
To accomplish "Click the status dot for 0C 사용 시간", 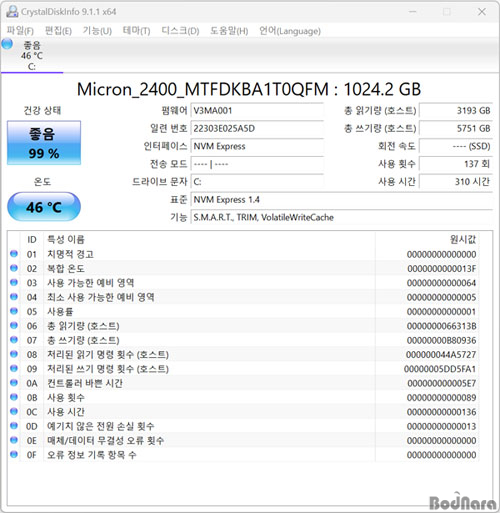I will coord(14,411).
